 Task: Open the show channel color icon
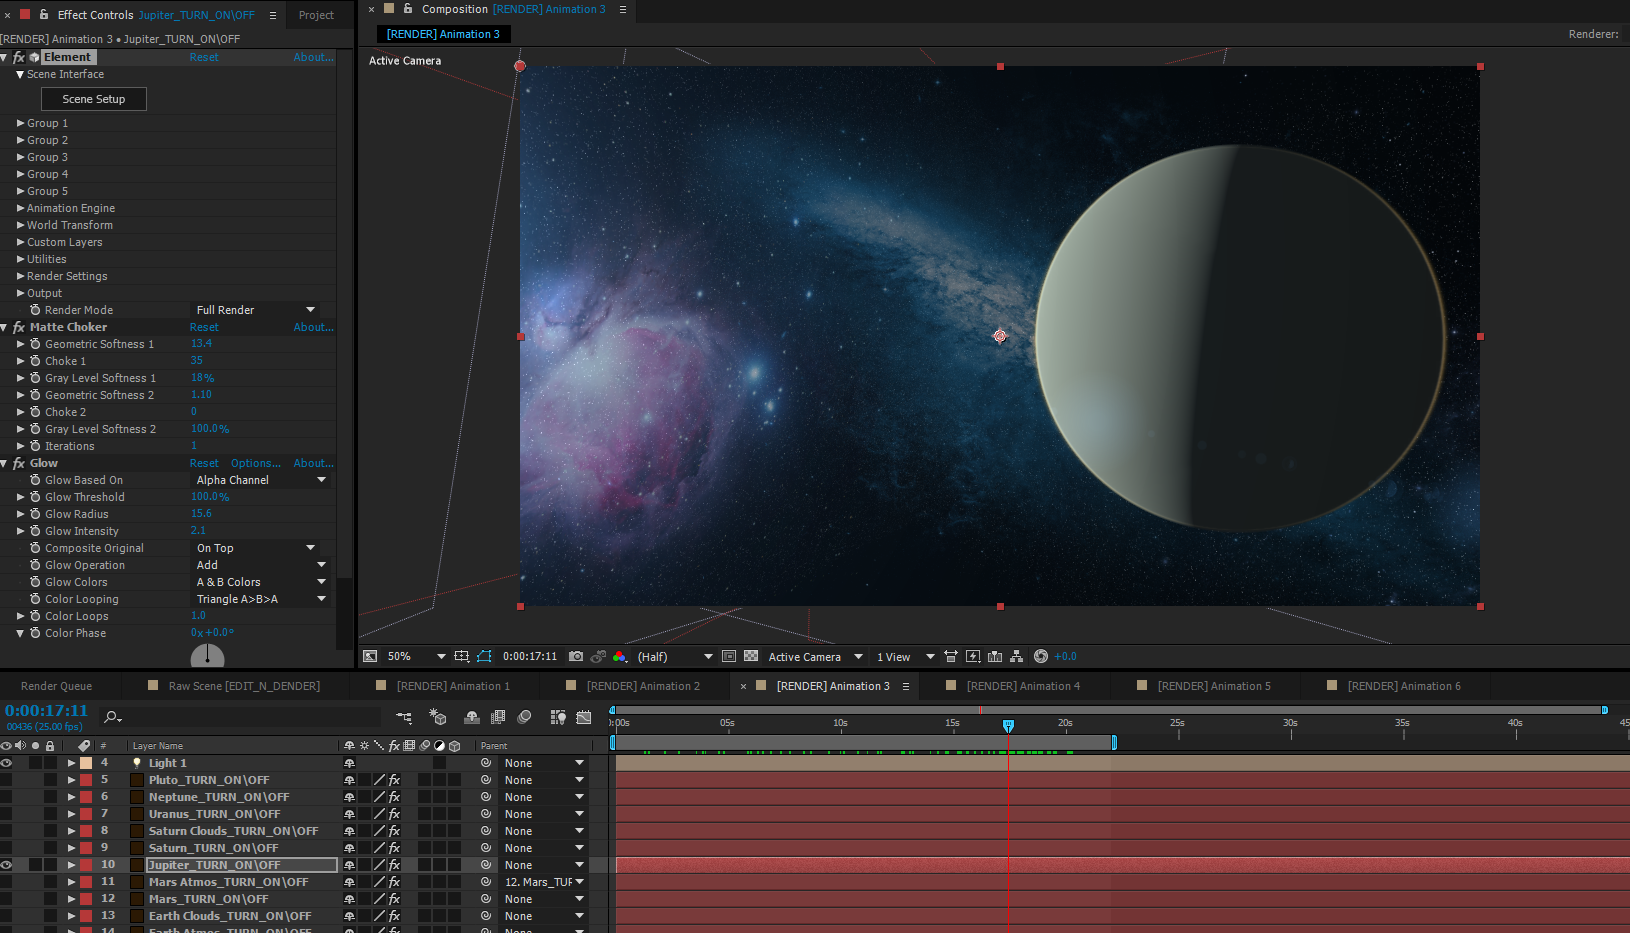(x=620, y=657)
